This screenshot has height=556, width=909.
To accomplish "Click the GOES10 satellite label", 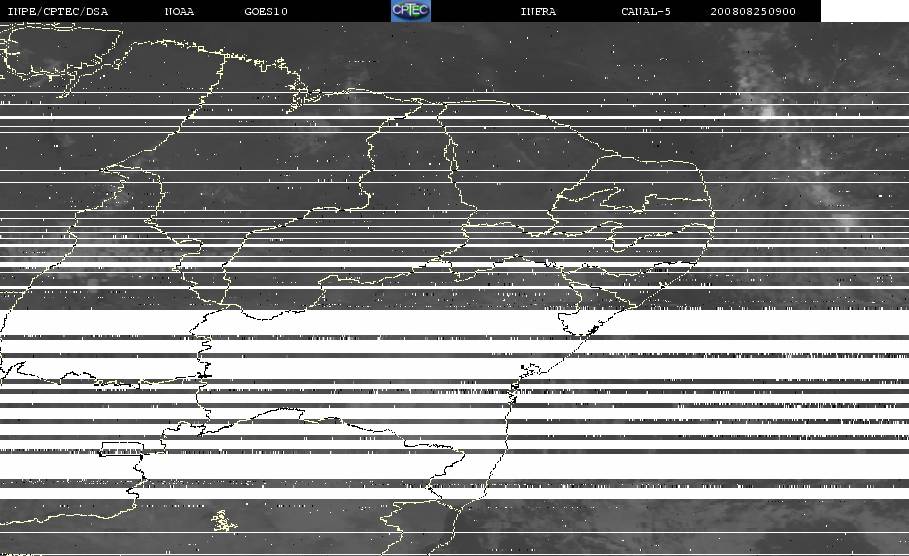I will (x=266, y=11).
